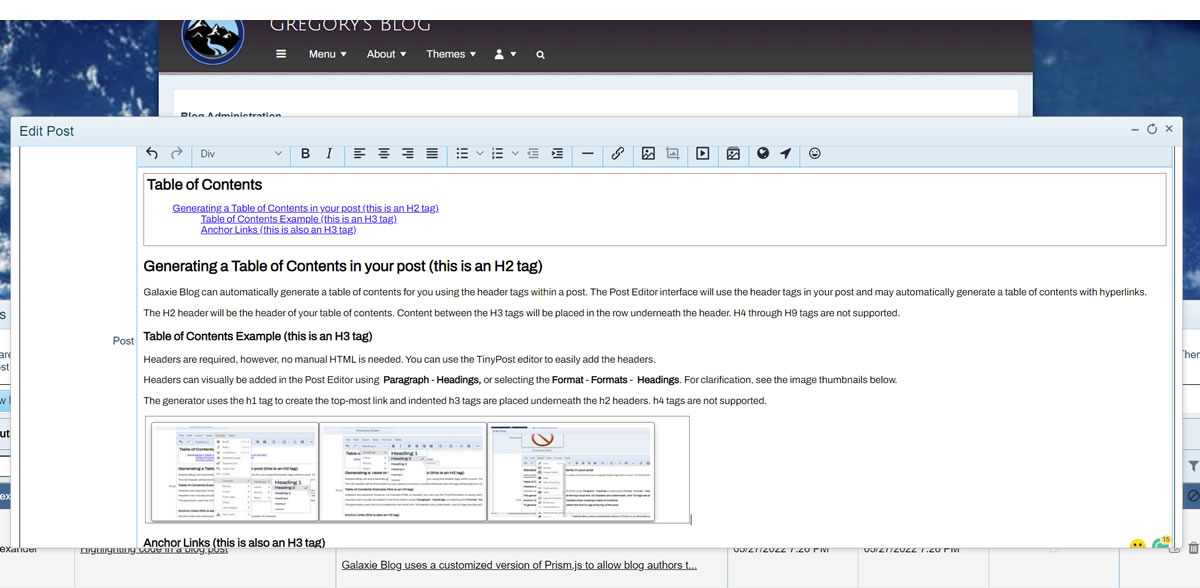
Task: Click the globe icon in the toolbar
Action: pos(763,153)
